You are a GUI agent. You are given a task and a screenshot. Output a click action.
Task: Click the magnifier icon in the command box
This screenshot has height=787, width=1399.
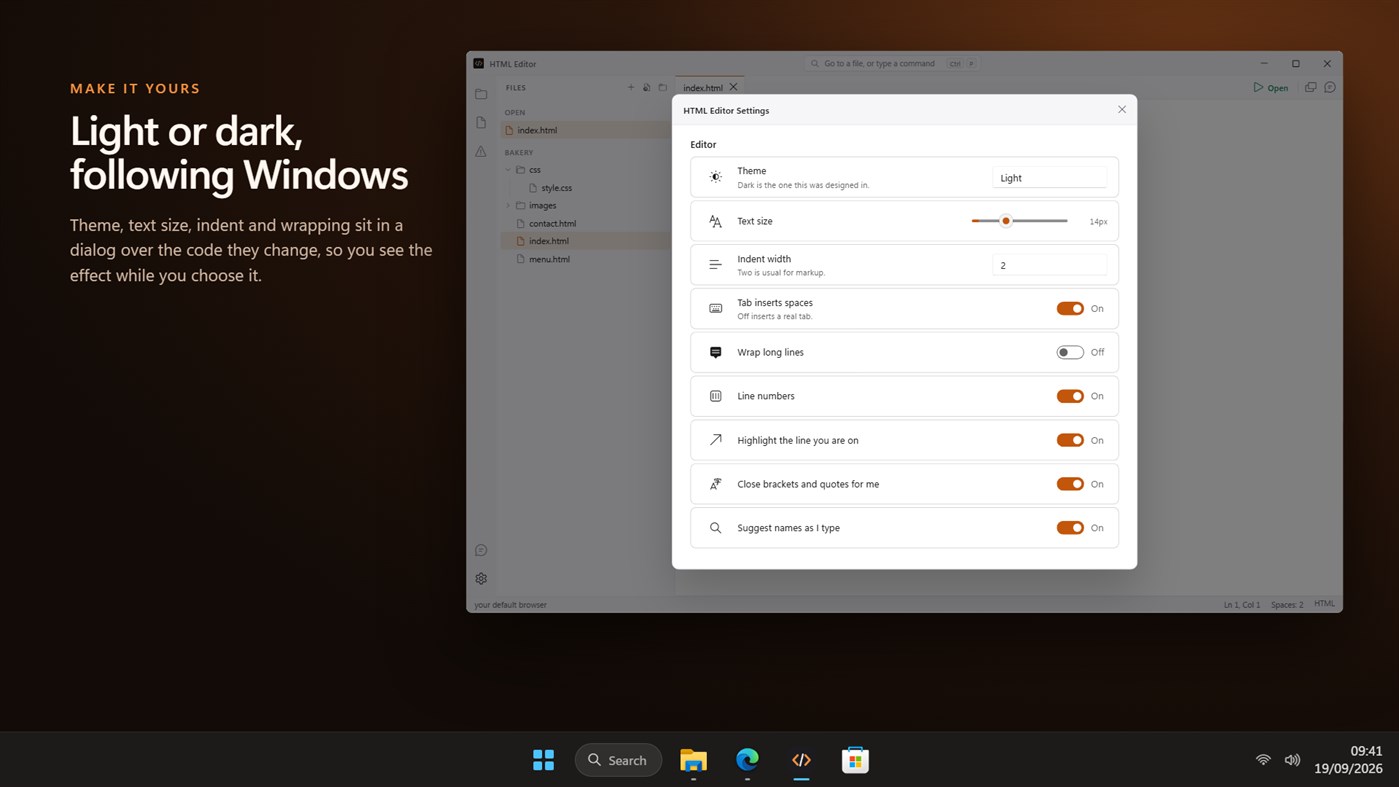815,63
